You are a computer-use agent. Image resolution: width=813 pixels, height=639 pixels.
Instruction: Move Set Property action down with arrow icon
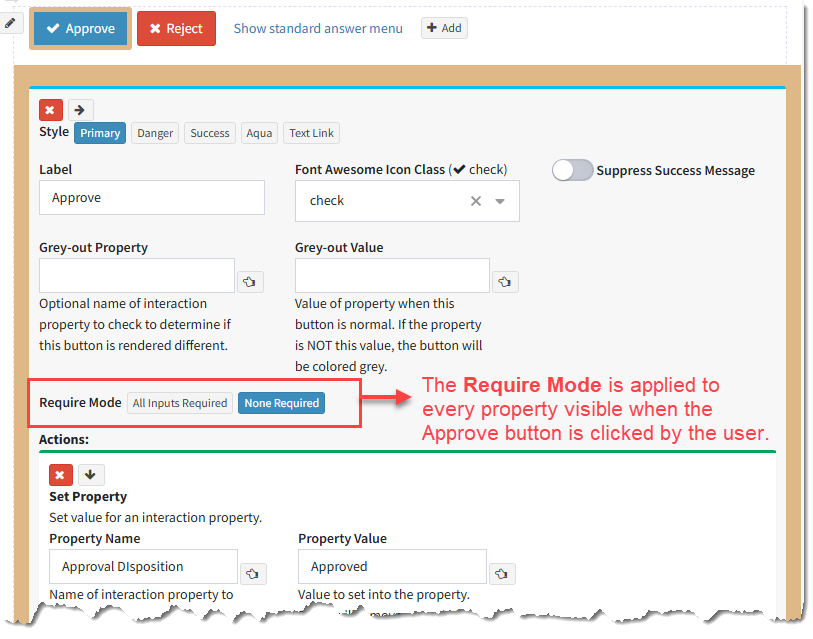[x=91, y=475]
